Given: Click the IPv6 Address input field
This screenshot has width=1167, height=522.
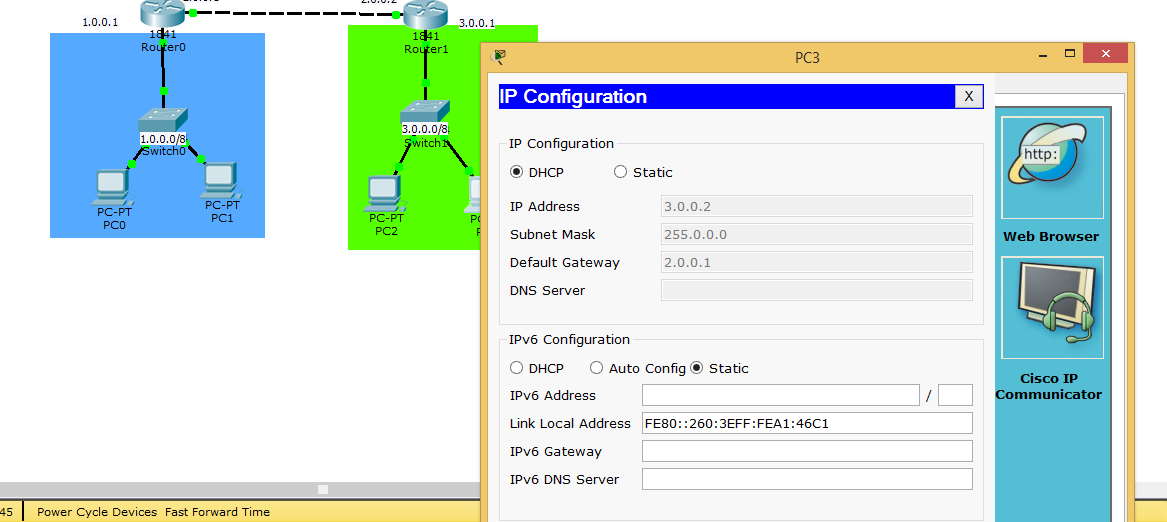Looking at the screenshot, I should (x=780, y=395).
